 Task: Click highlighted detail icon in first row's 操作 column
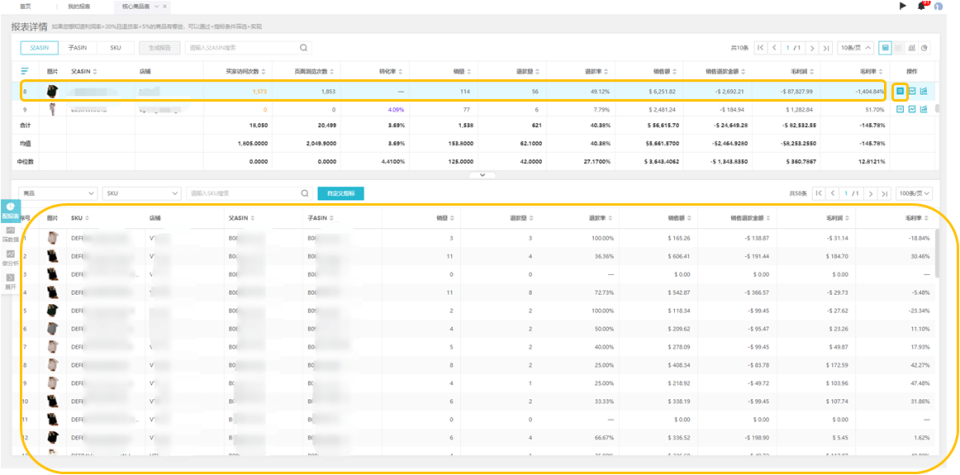click(900, 91)
